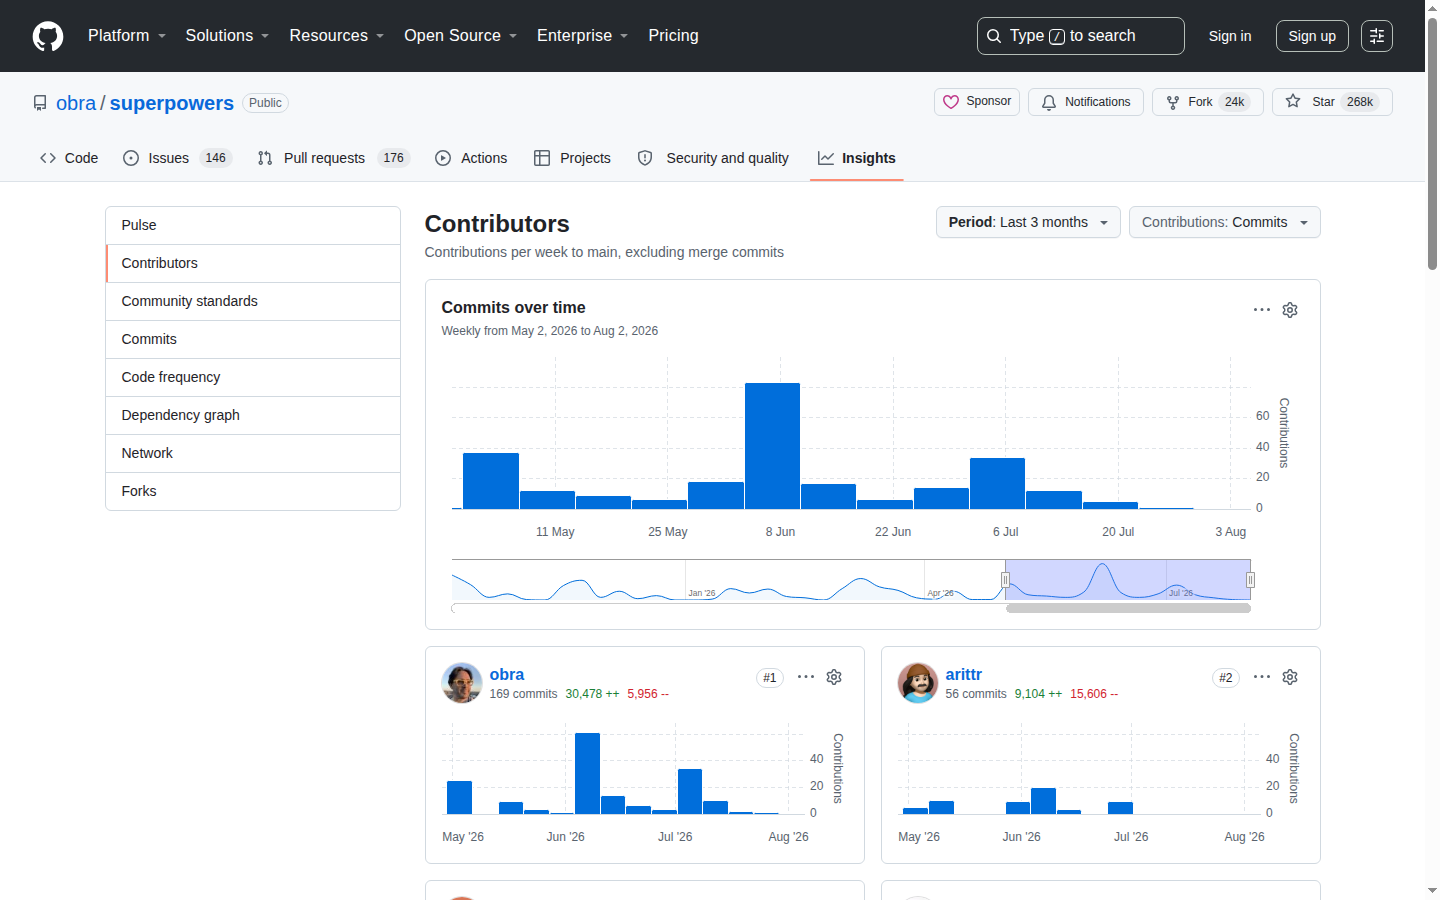
Task: Click the Notifications bell icon
Action: (x=1049, y=102)
